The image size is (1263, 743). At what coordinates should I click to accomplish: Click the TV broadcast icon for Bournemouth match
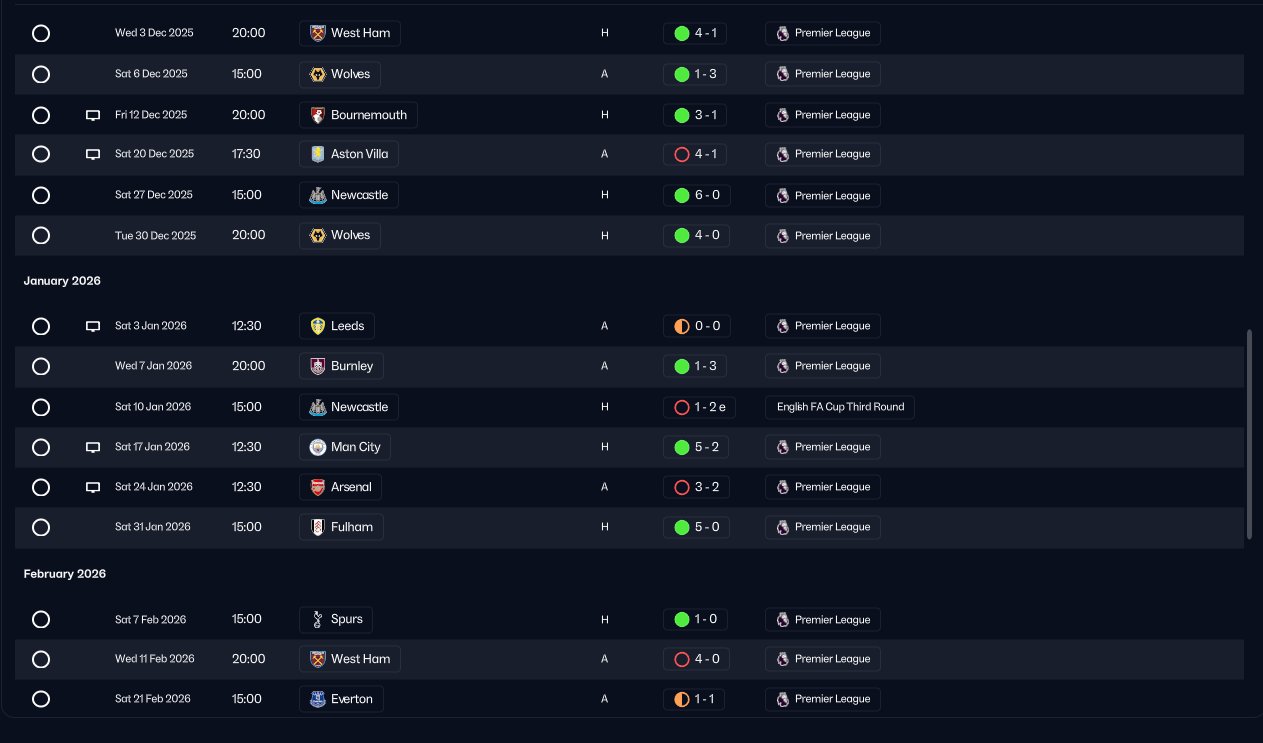(x=93, y=115)
